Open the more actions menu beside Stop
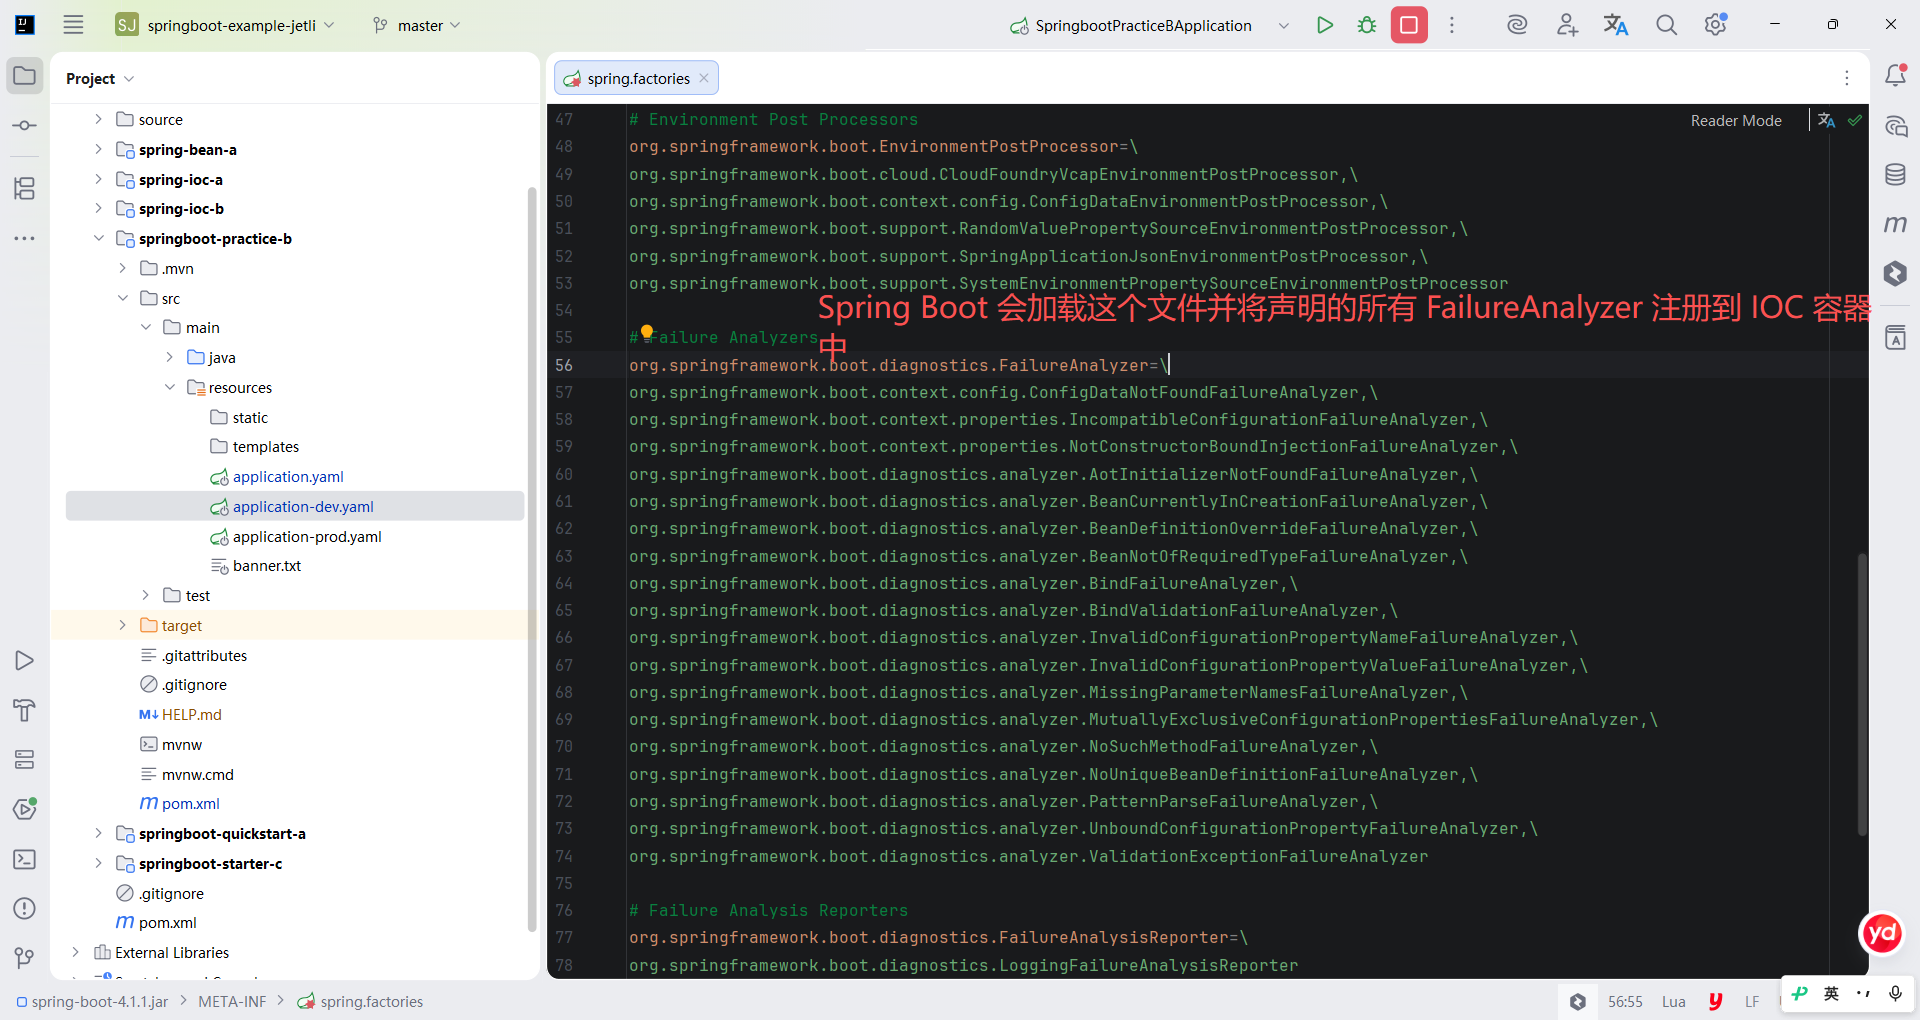1920x1020 pixels. 1452,25
